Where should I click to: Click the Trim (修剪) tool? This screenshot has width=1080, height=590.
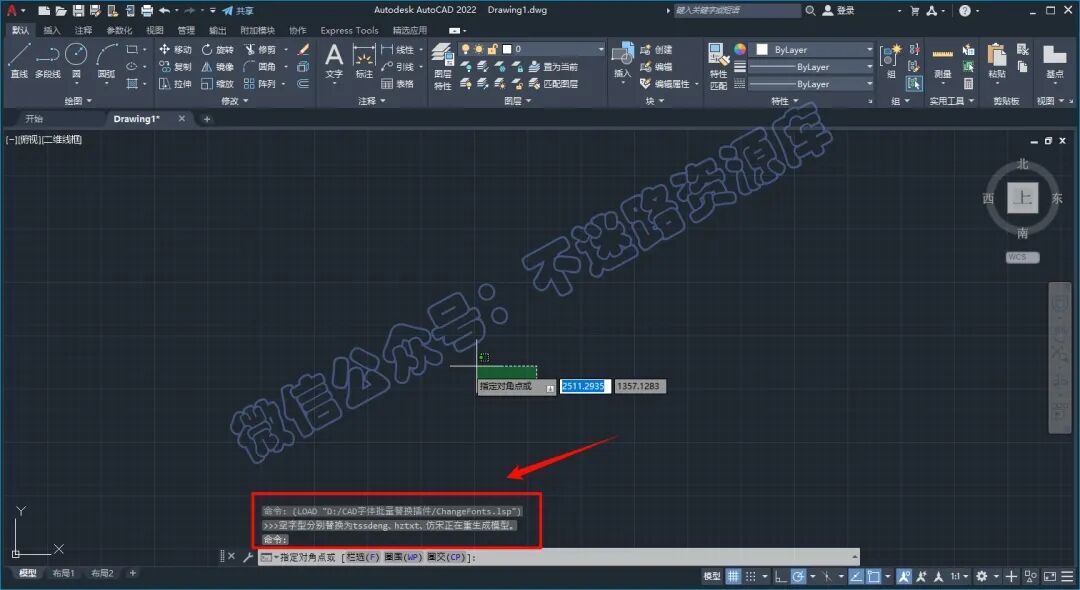(x=260, y=50)
